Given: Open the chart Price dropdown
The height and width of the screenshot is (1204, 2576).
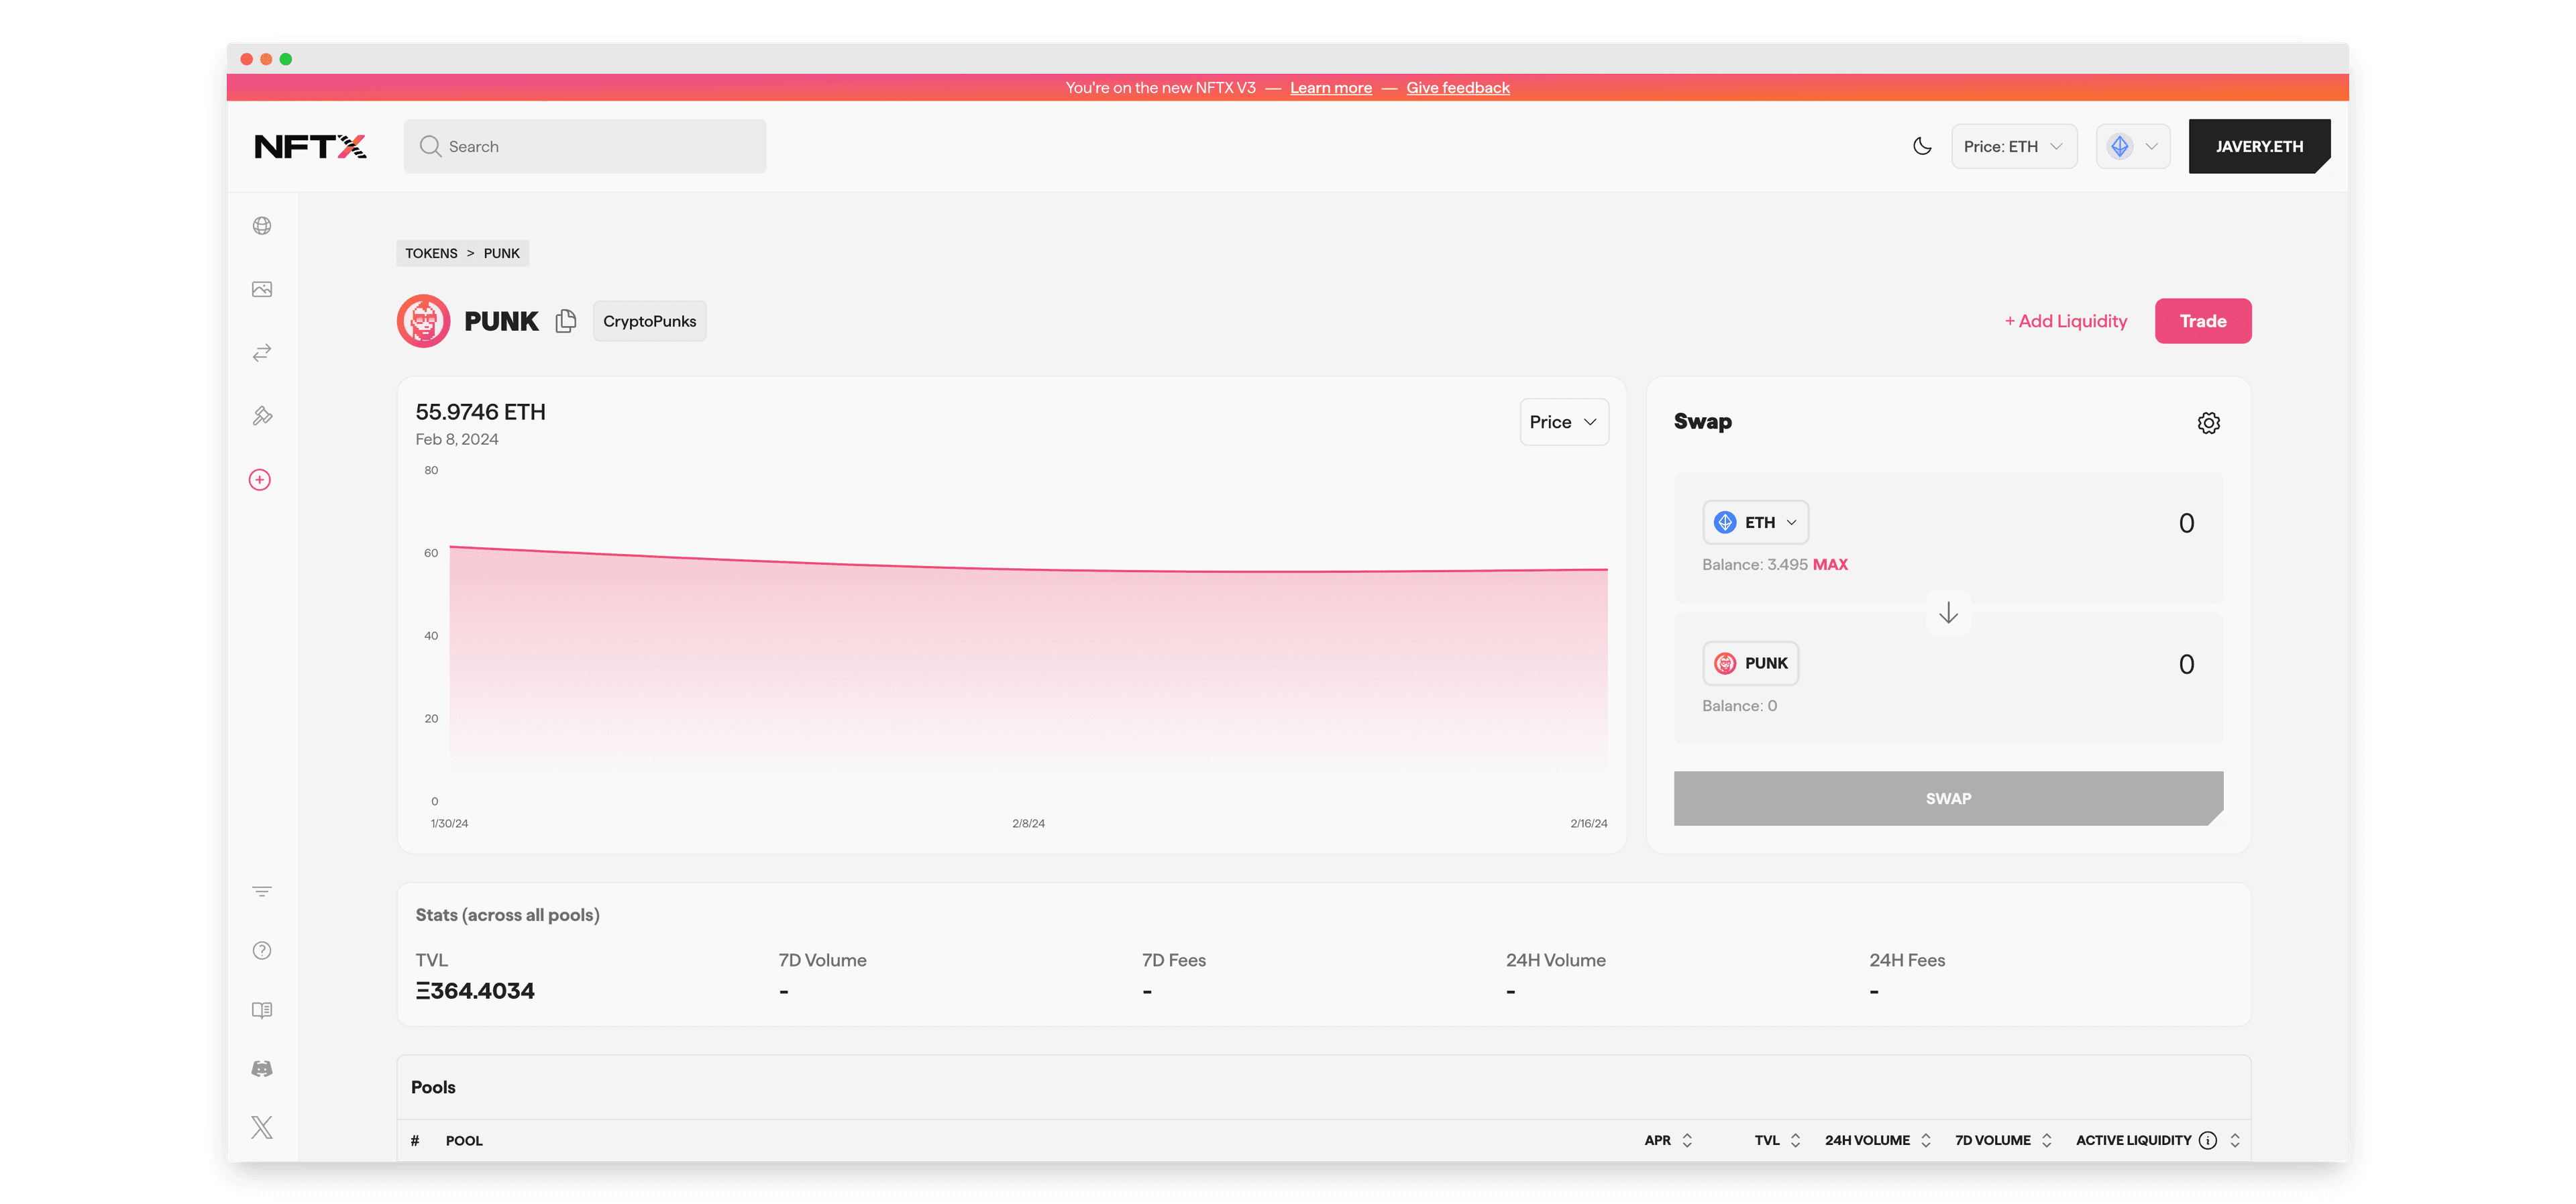Looking at the screenshot, I should point(1563,422).
